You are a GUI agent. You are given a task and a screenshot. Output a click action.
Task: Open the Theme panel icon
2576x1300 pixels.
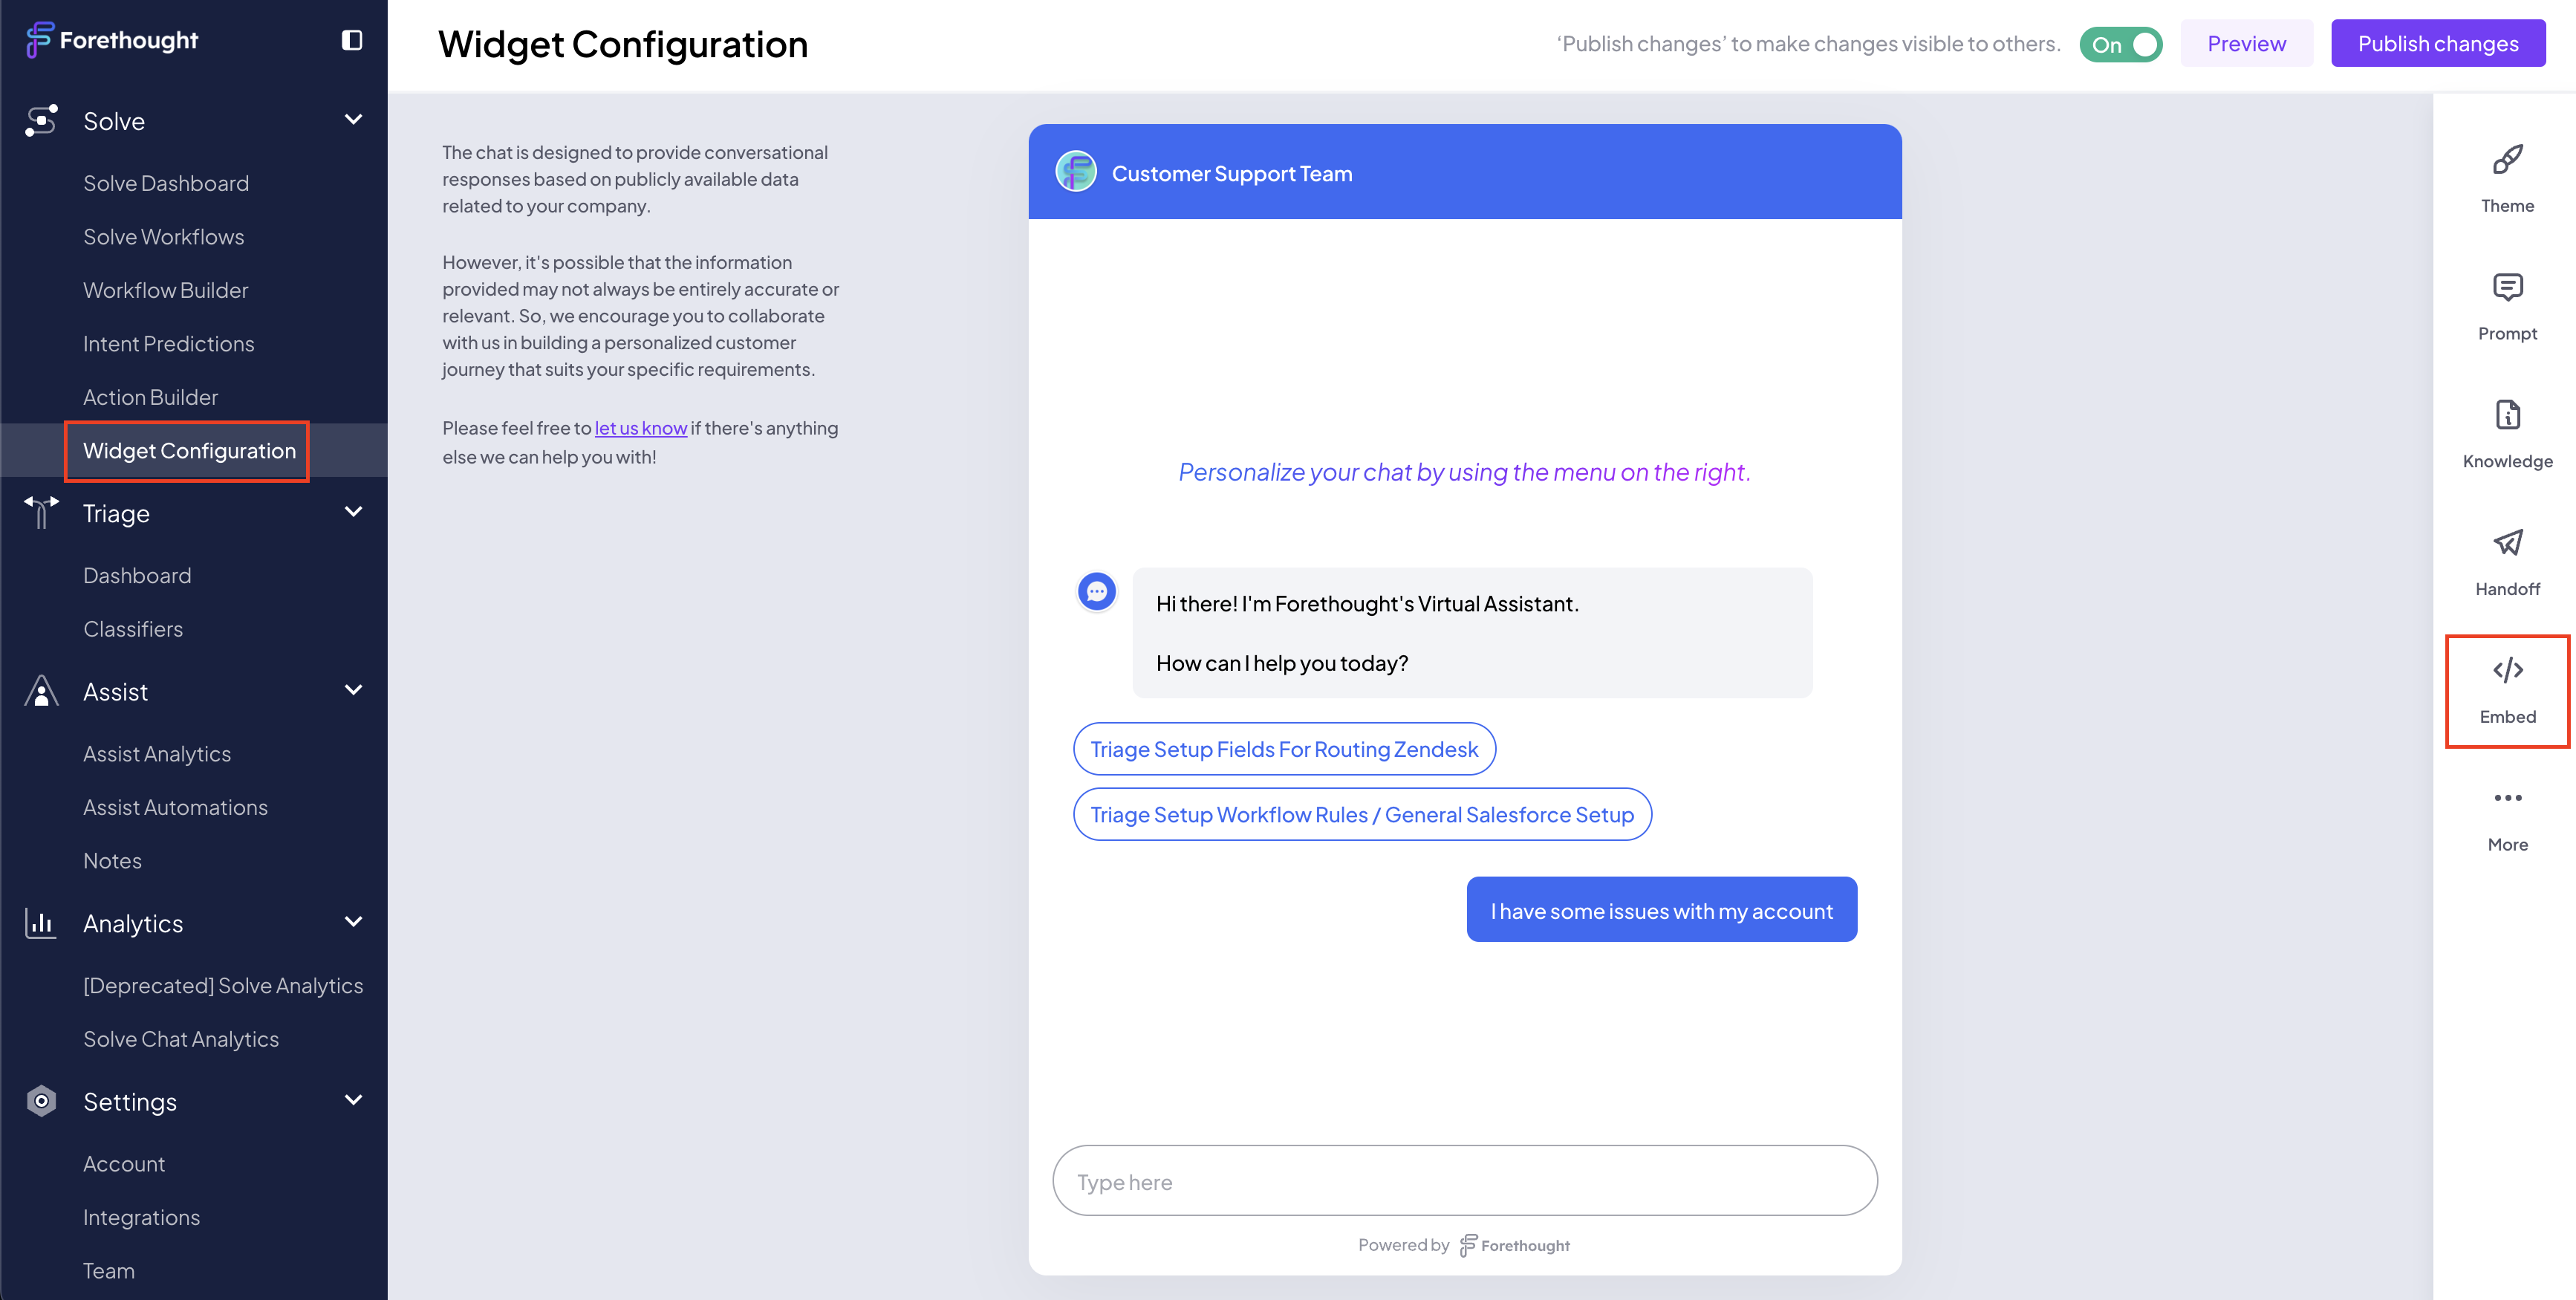pyautogui.click(x=2507, y=160)
